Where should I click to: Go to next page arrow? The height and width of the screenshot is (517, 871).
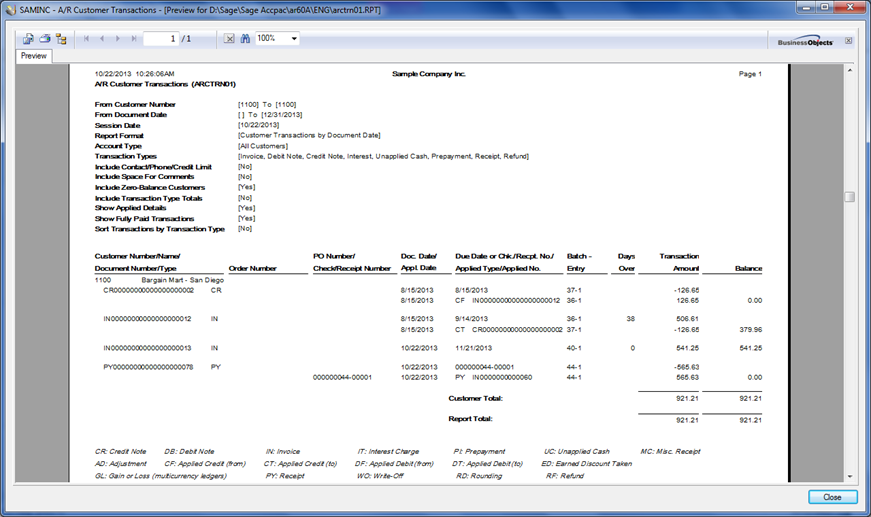(x=118, y=39)
